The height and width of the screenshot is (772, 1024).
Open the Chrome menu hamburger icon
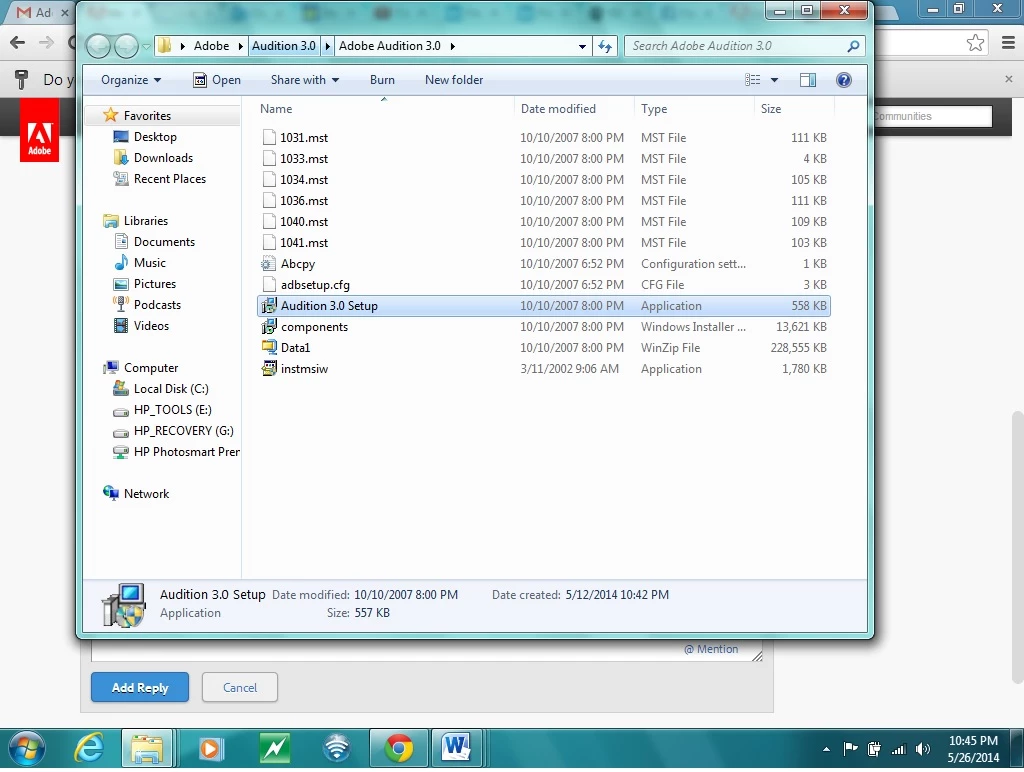click(x=1008, y=43)
